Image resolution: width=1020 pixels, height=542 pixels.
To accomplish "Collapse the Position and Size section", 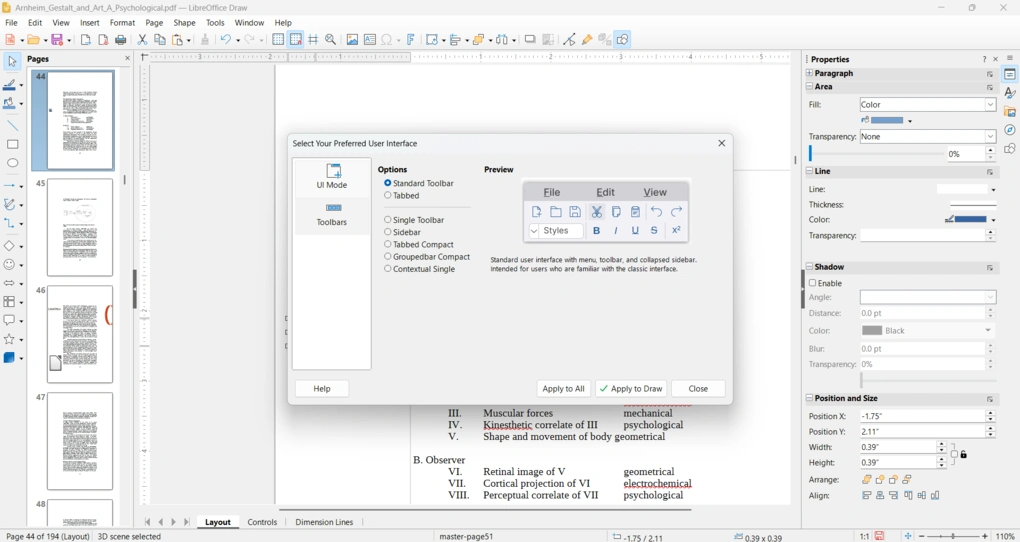I will (809, 398).
